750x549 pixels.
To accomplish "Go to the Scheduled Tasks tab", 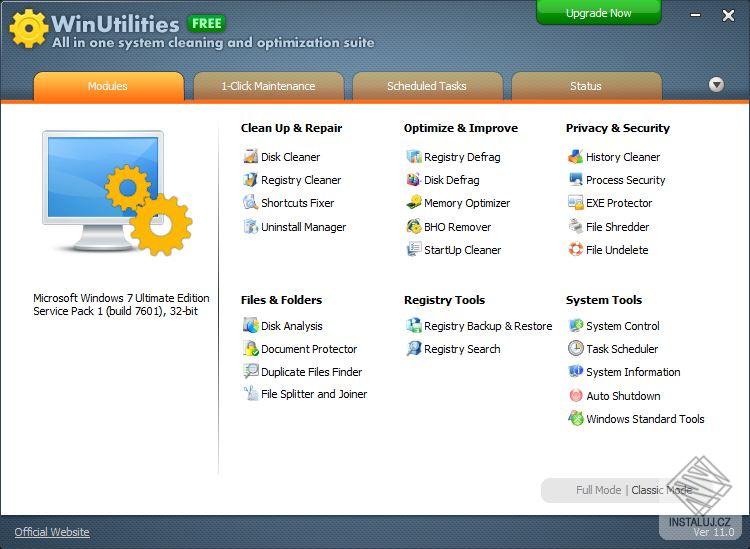I will pos(427,87).
